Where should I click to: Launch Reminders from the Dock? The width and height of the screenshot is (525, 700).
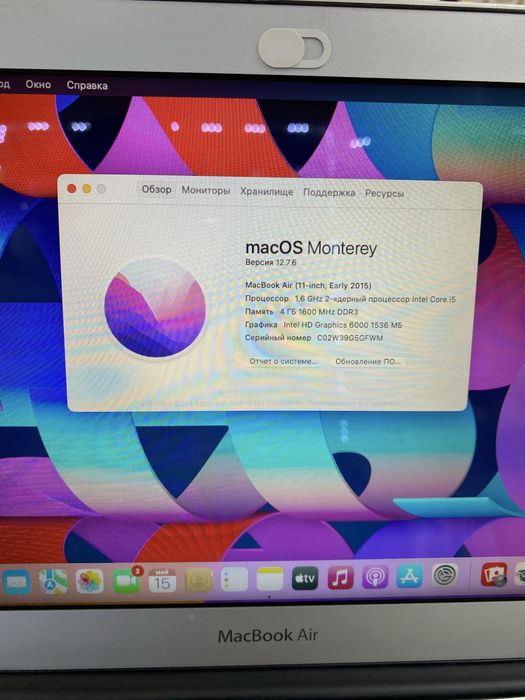pos(234,580)
